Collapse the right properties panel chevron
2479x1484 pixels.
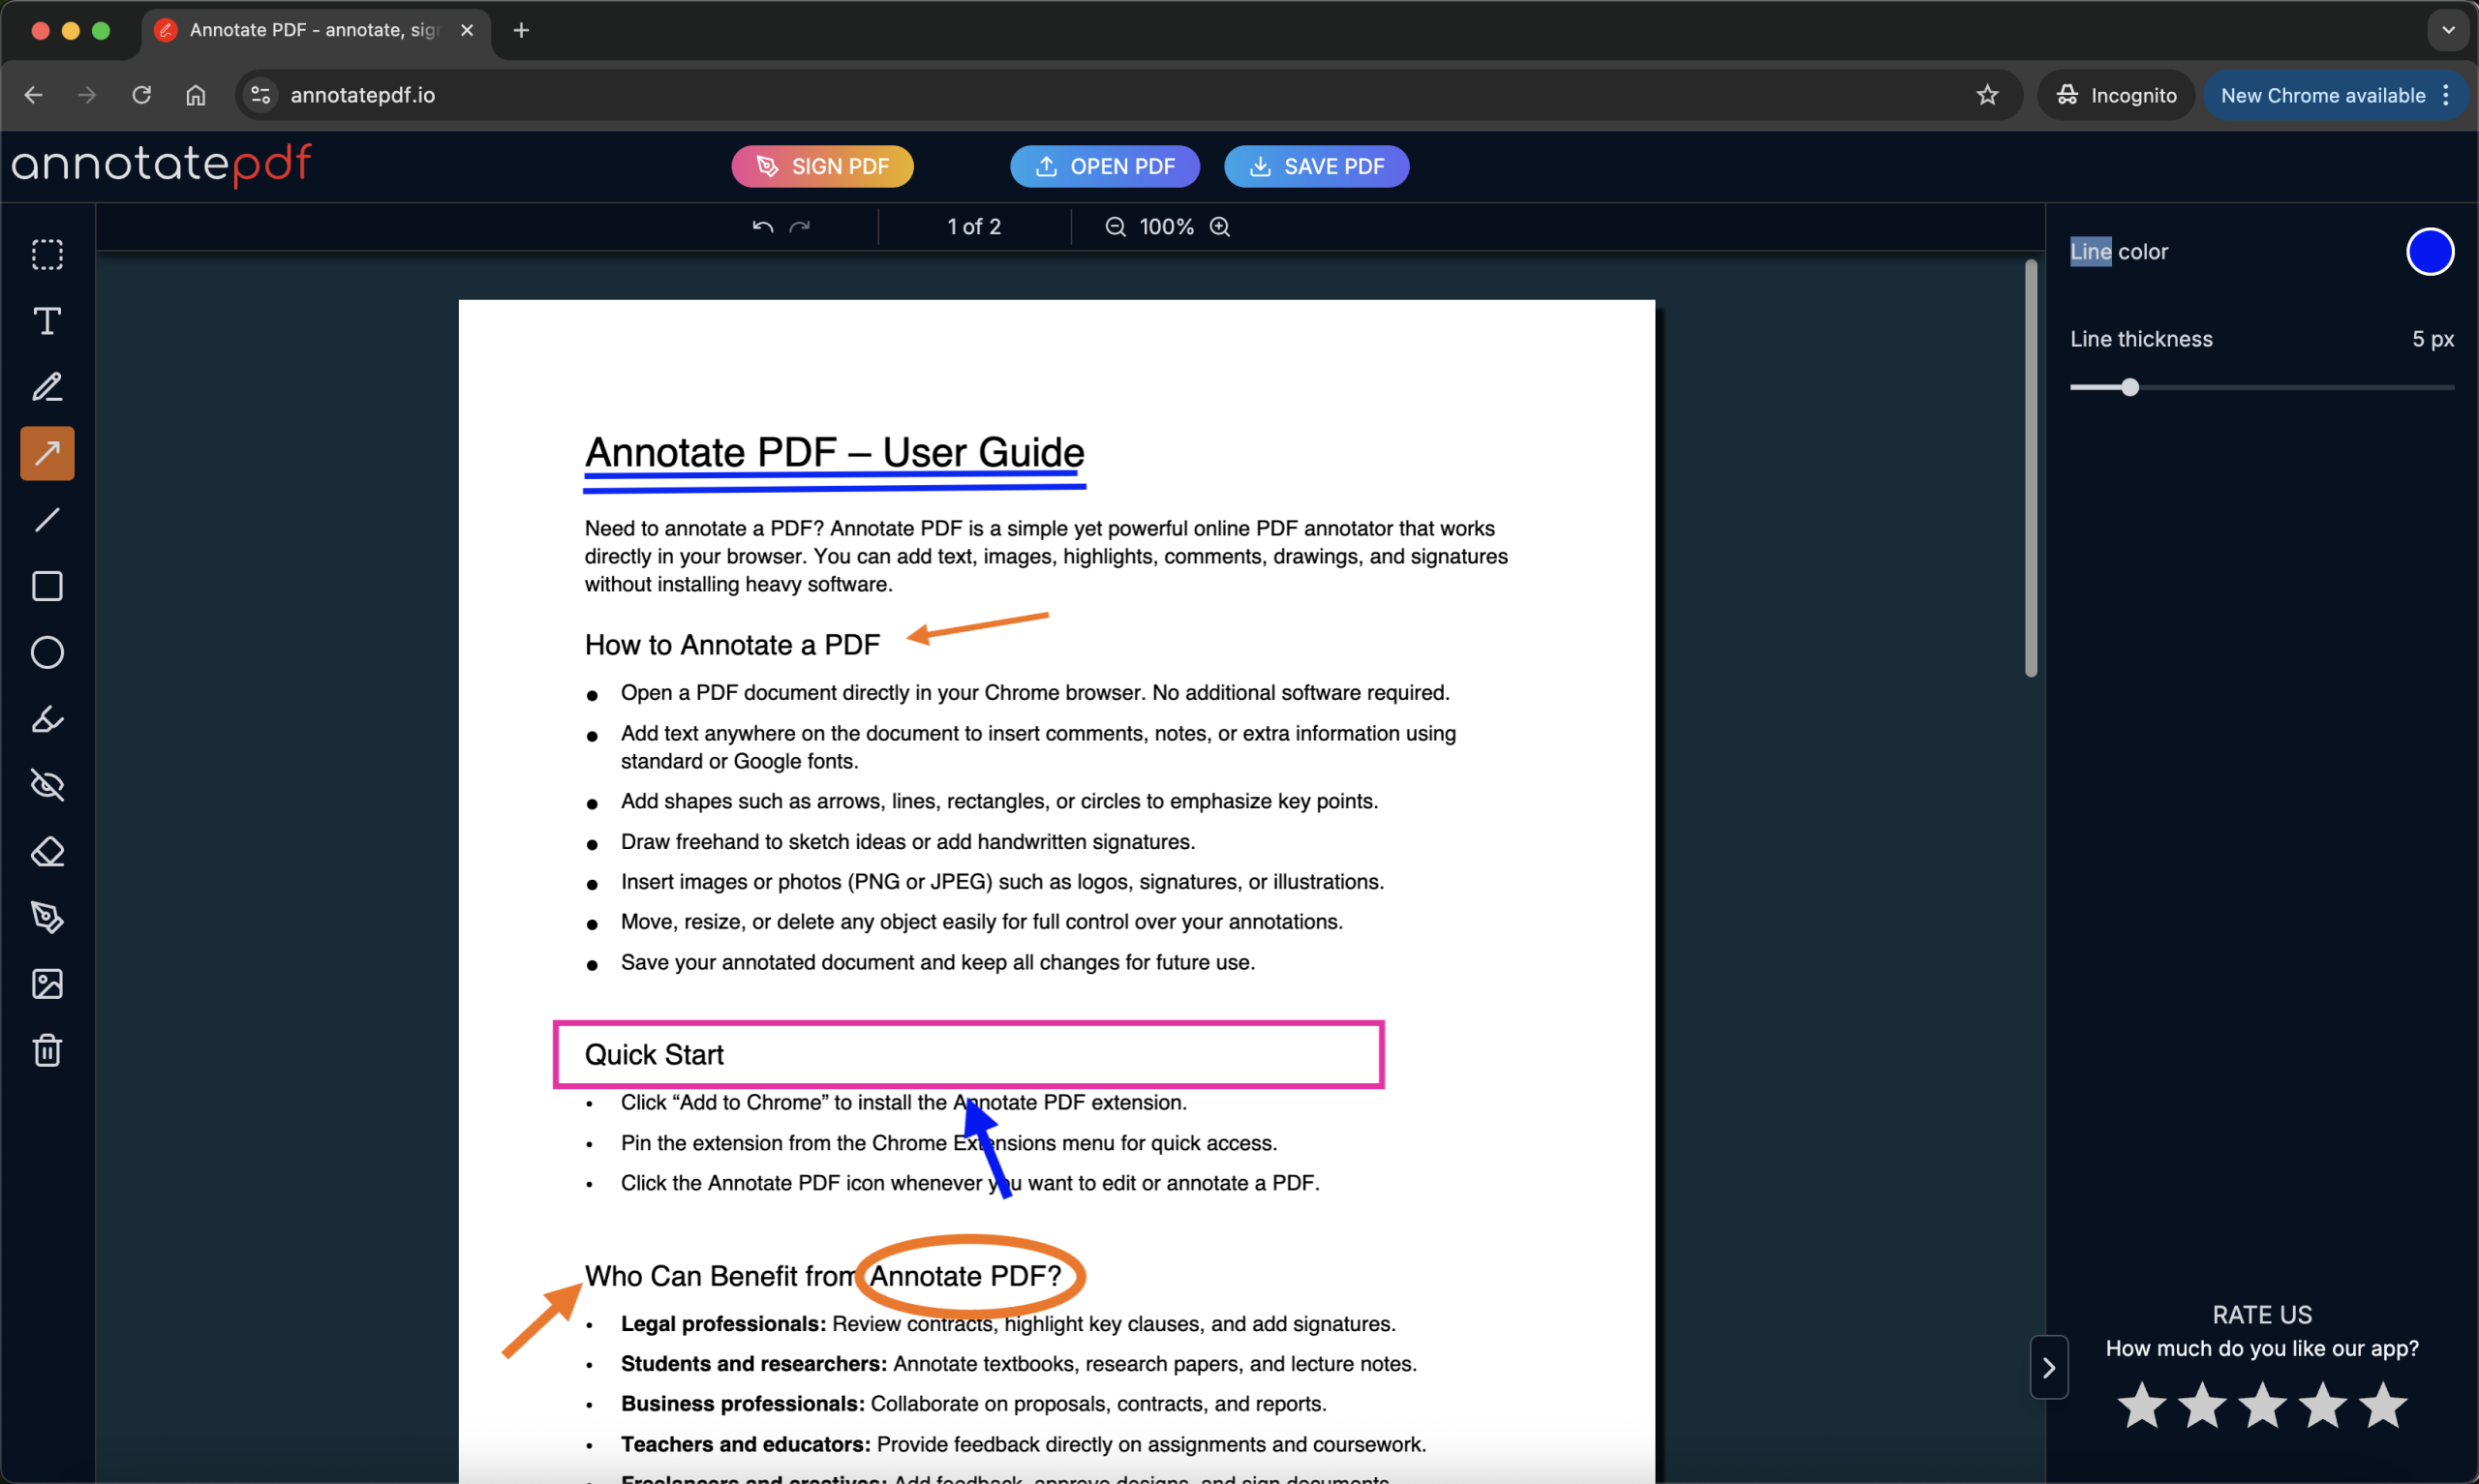pos(2048,1367)
